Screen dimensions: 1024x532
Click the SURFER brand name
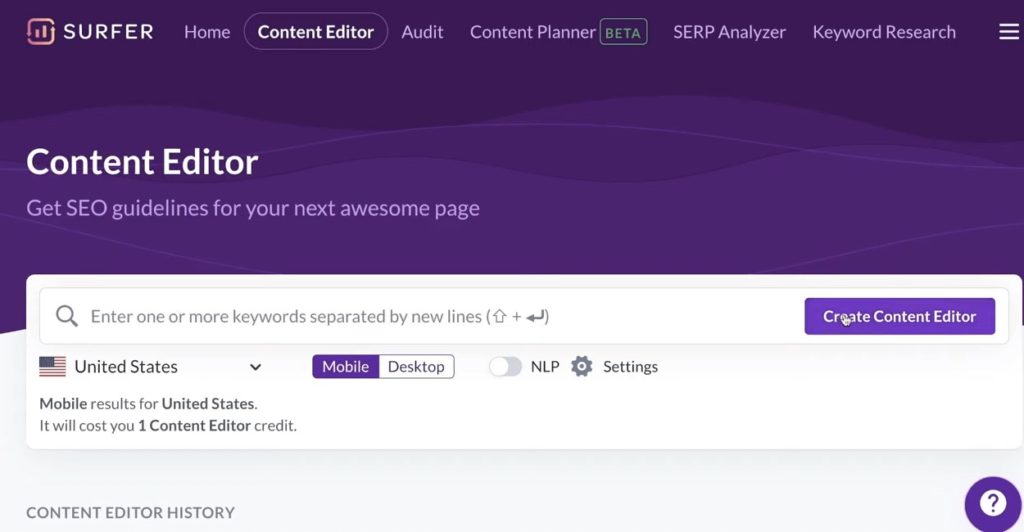pos(108,31)
